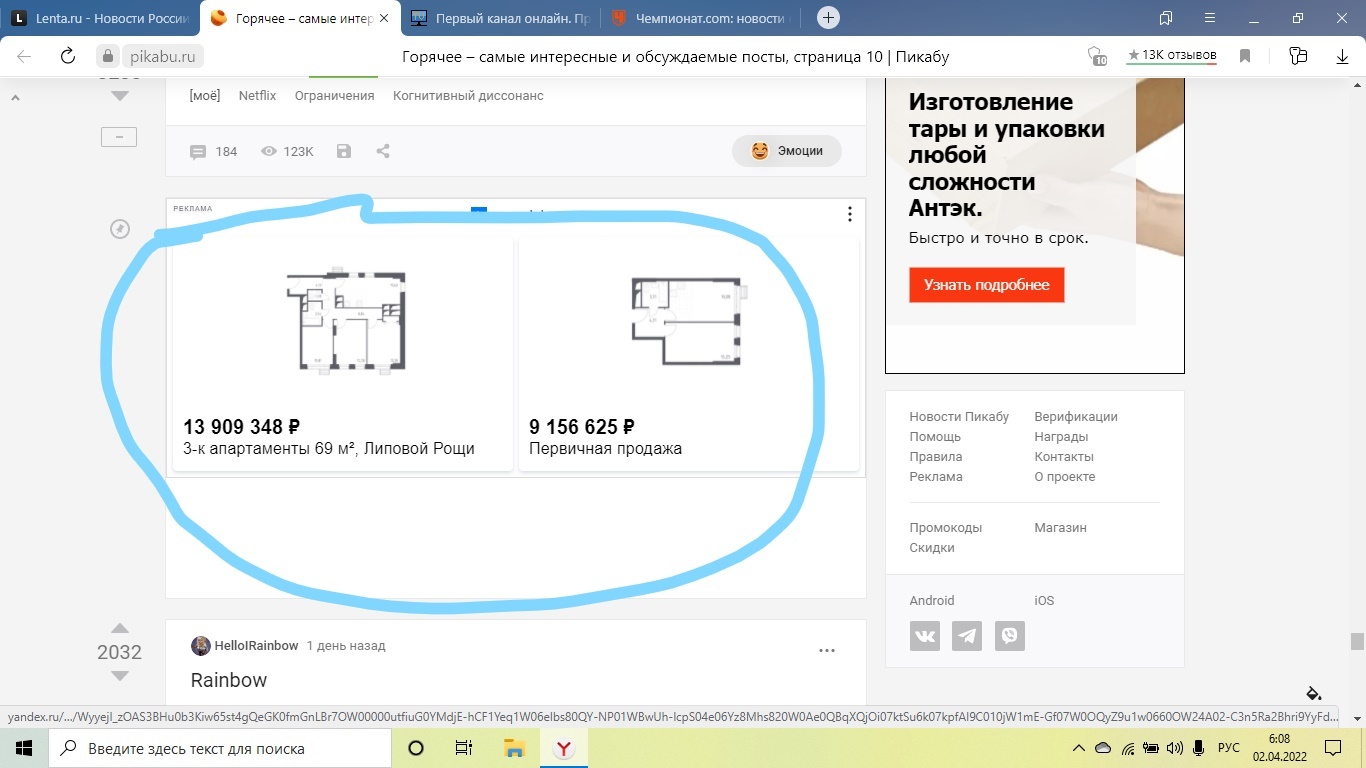Go back to the previous page

tap(24, 56)
